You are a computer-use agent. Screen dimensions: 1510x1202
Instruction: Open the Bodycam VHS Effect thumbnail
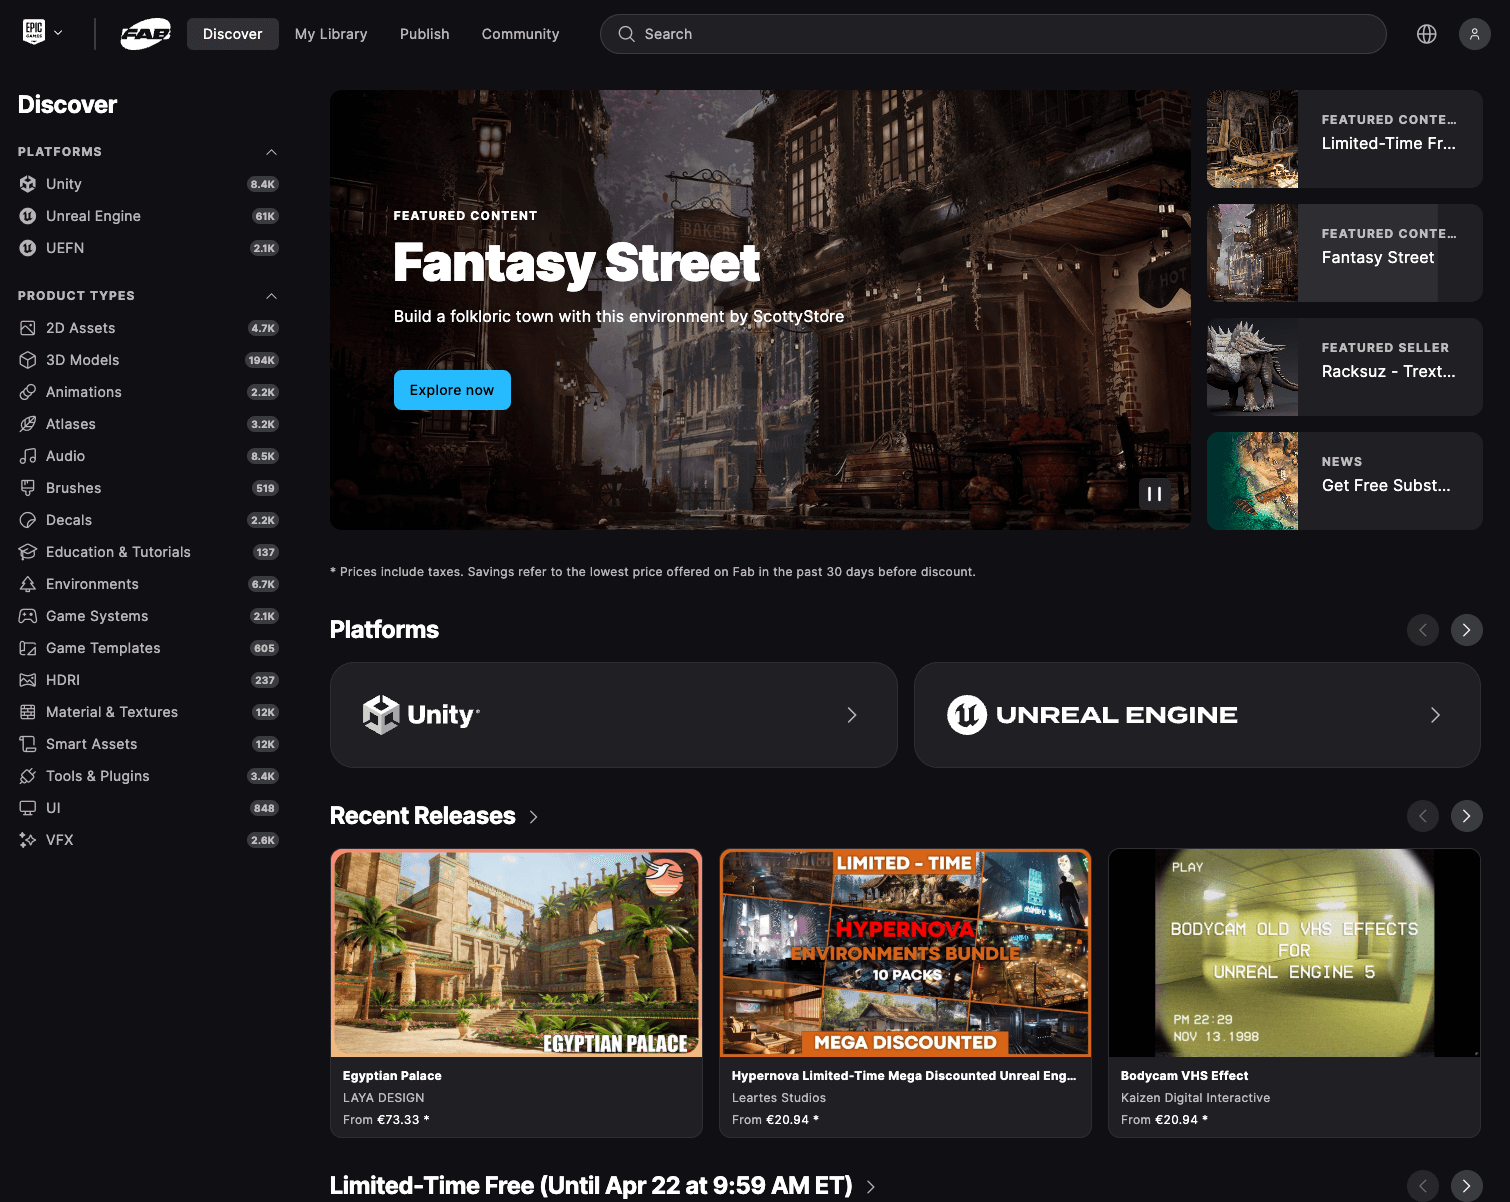pos(1294,953)
